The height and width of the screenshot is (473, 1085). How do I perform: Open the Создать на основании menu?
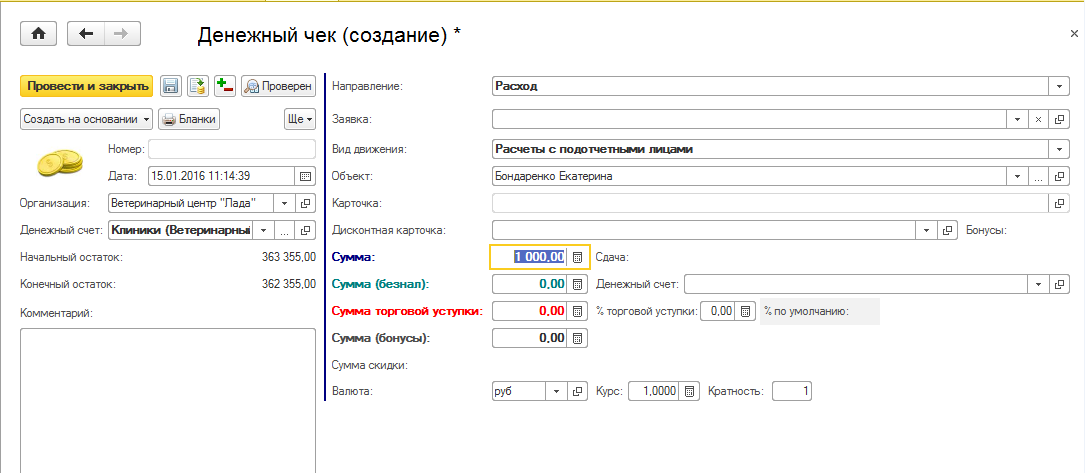(x=86, y=119)
